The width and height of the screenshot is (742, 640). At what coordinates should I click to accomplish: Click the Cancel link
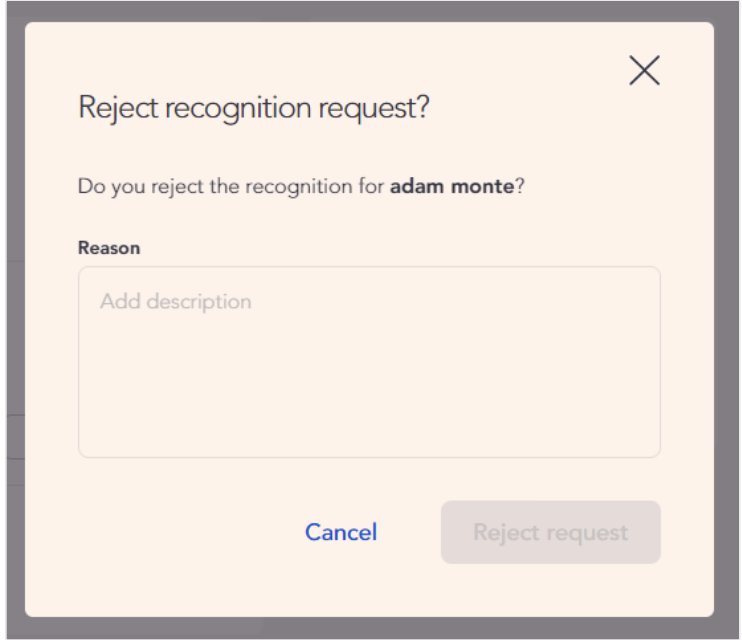tap(341, 532)
